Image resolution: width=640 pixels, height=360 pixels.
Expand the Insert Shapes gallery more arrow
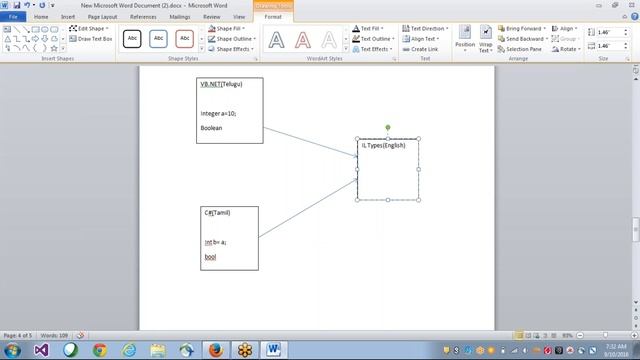(63, 49)
